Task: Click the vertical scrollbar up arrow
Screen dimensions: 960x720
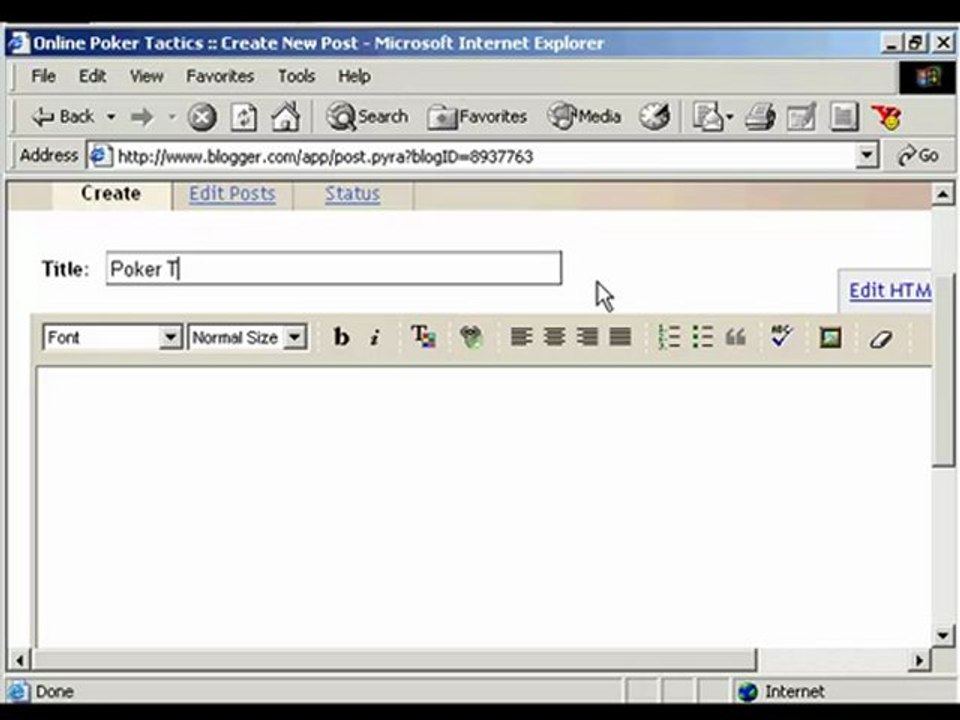Action: coord(943,195)
